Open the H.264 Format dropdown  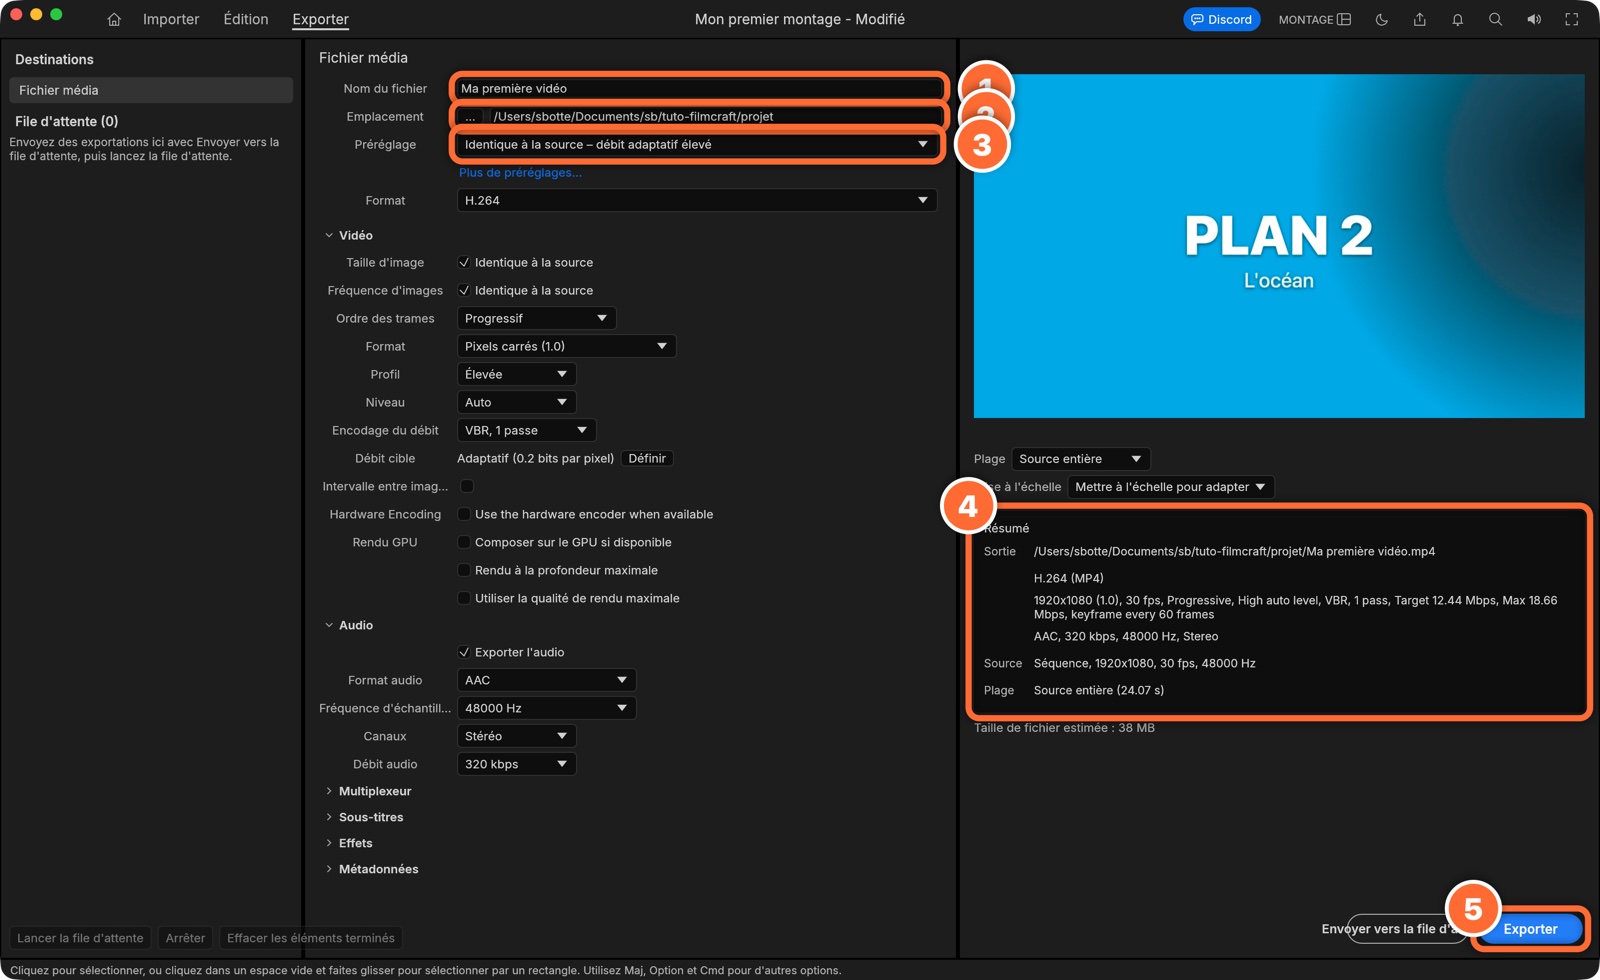(x=696, y=200)
